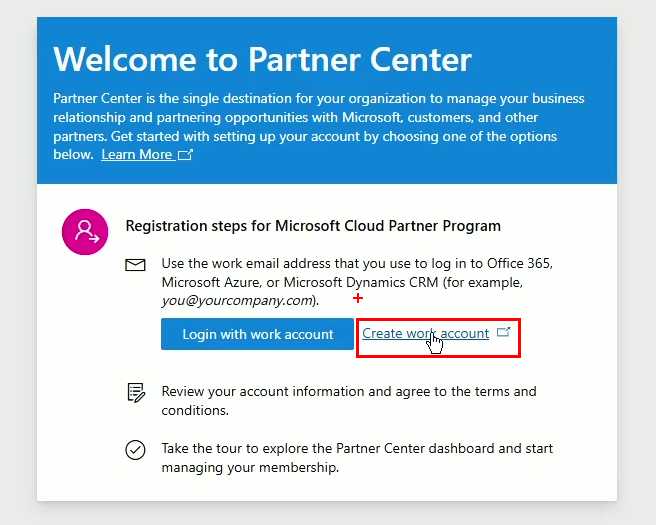Click the Office 365 mention in instructions
Image resolution: width=656 pixels, height=525 pixels.
[x=519, y=264]
